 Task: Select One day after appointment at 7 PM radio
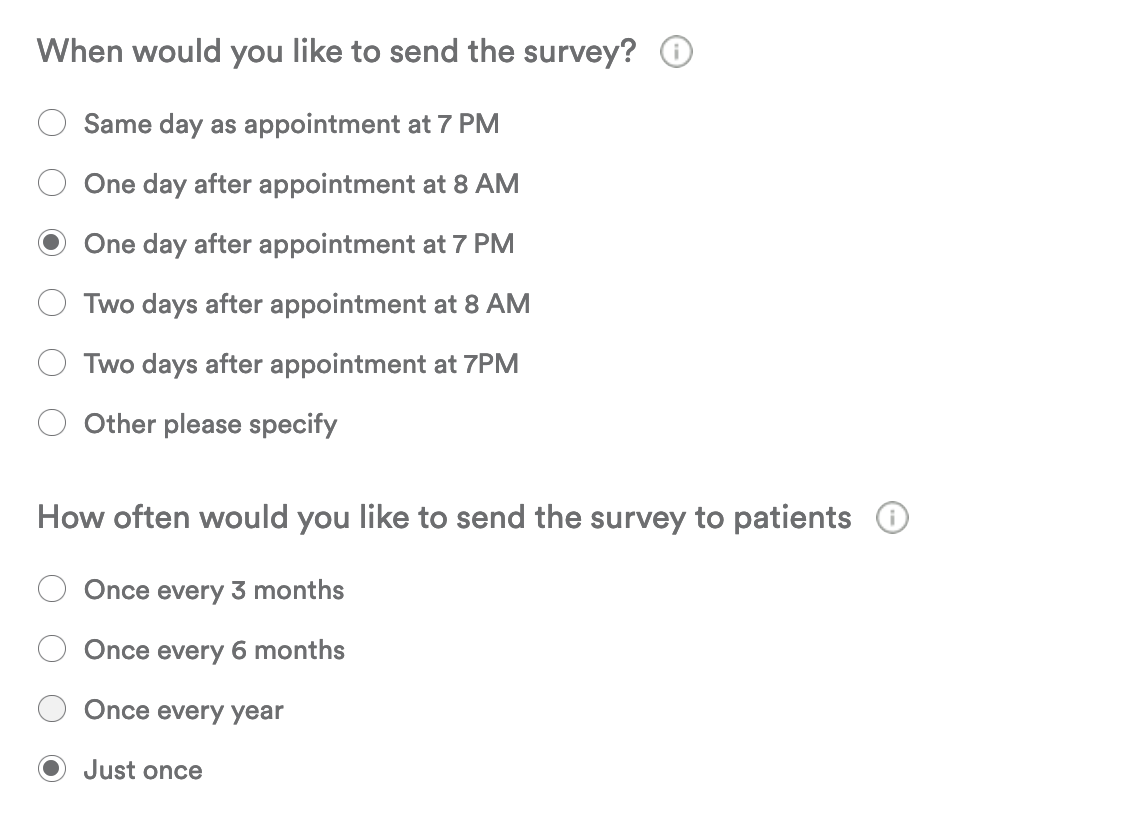tap(52, 244)
